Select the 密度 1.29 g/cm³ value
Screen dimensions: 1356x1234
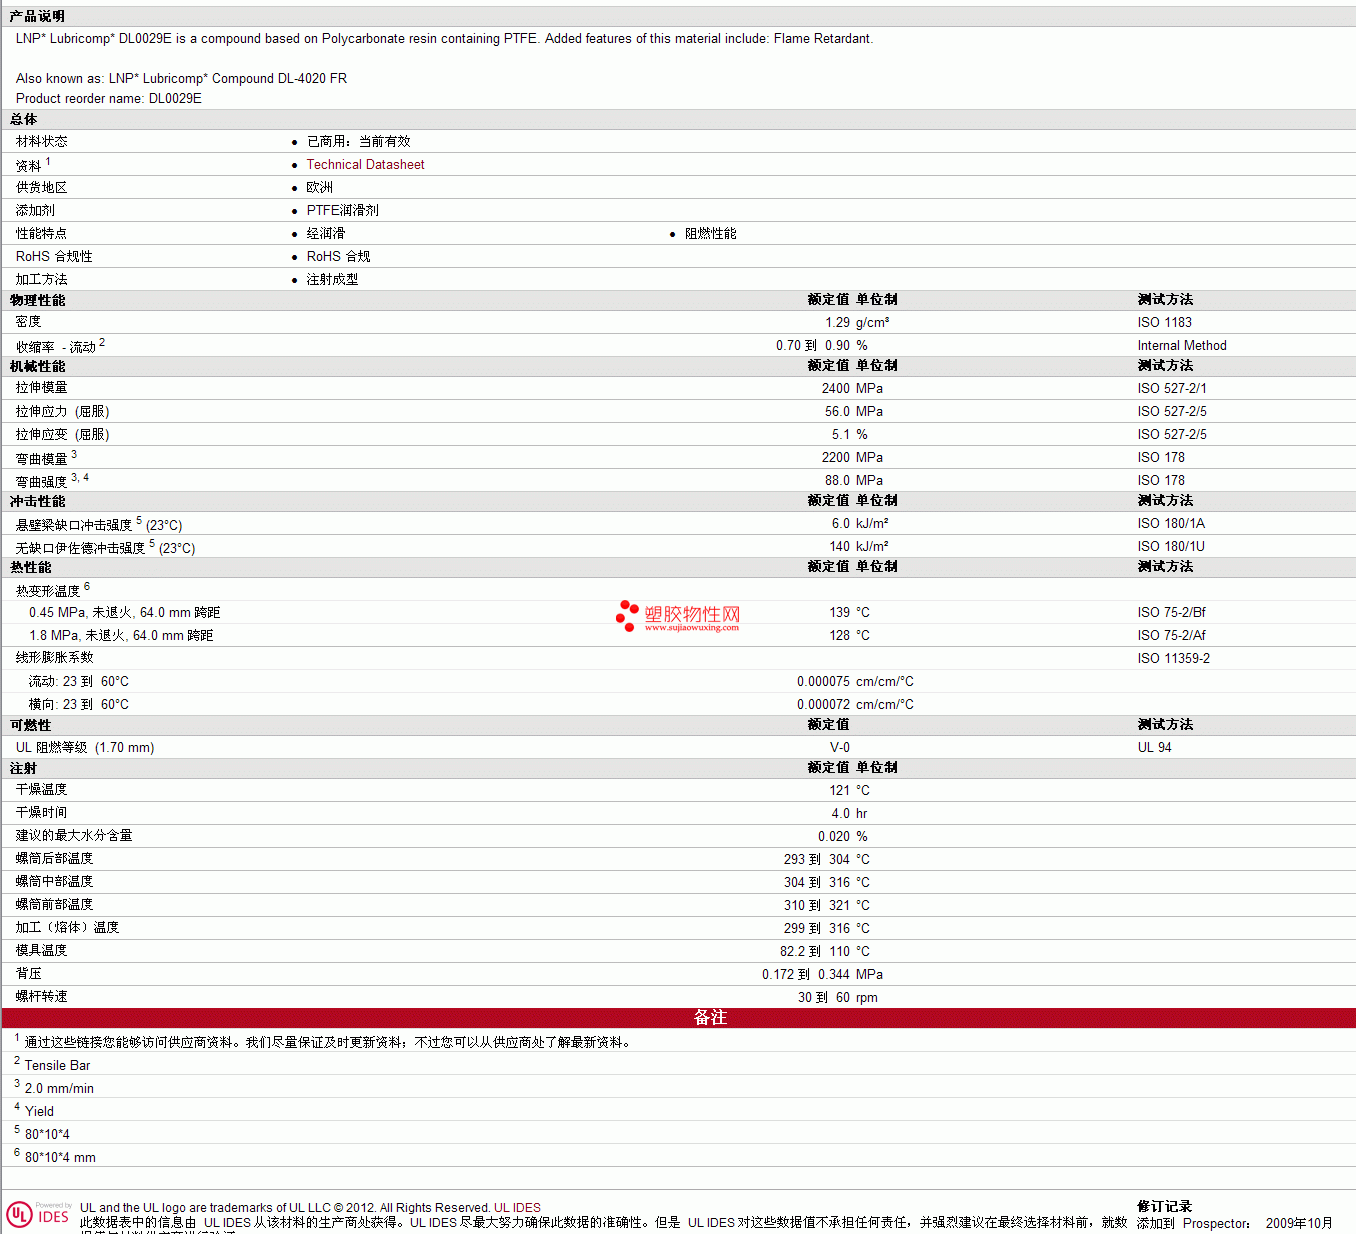857,322
